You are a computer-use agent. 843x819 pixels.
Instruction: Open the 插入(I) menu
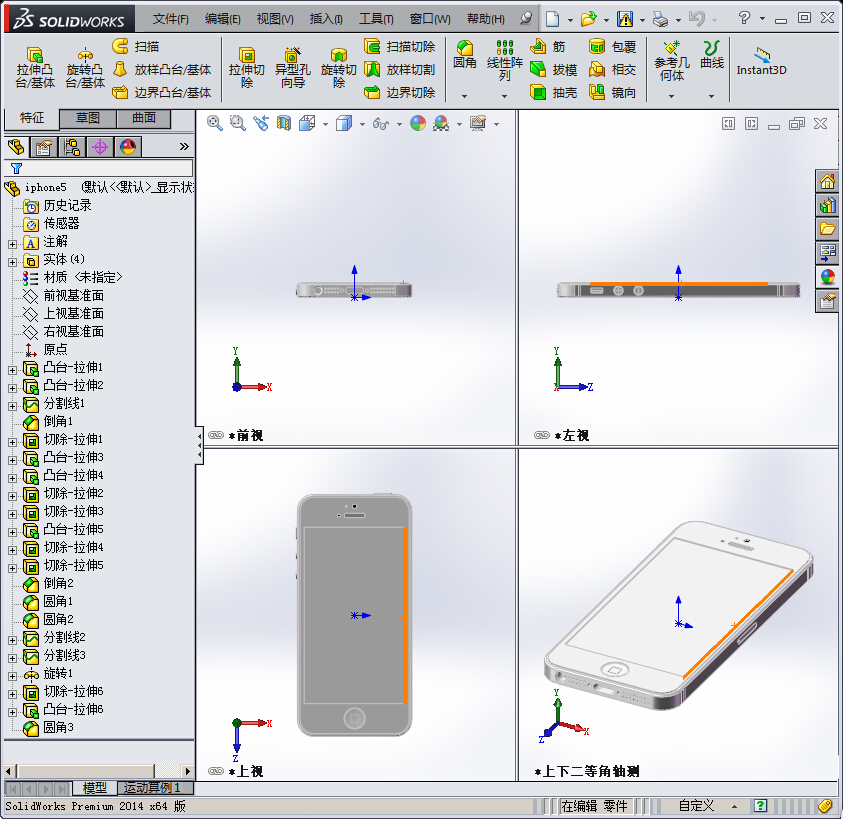coord(326,19)
